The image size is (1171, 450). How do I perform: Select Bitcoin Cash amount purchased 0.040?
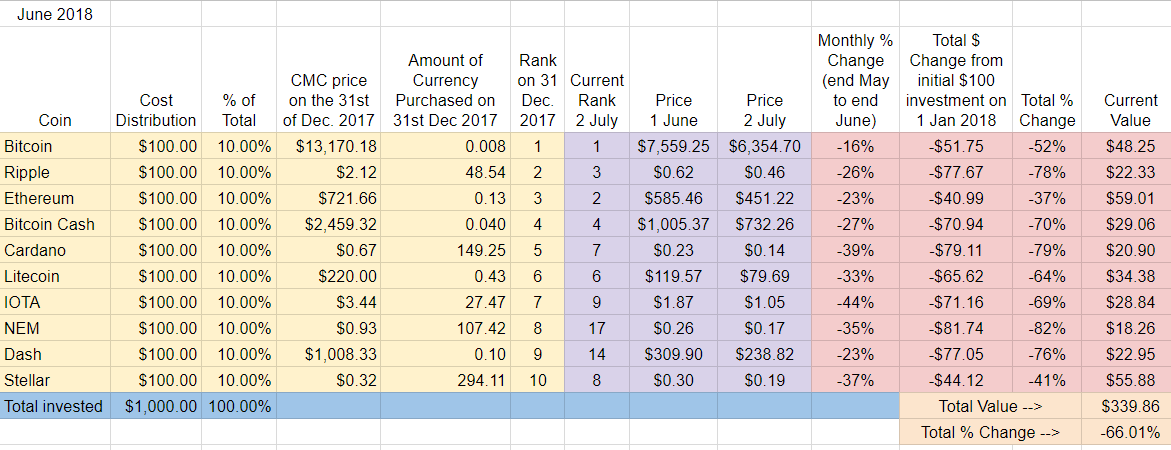pyautogui.click(x=445, y=225)
